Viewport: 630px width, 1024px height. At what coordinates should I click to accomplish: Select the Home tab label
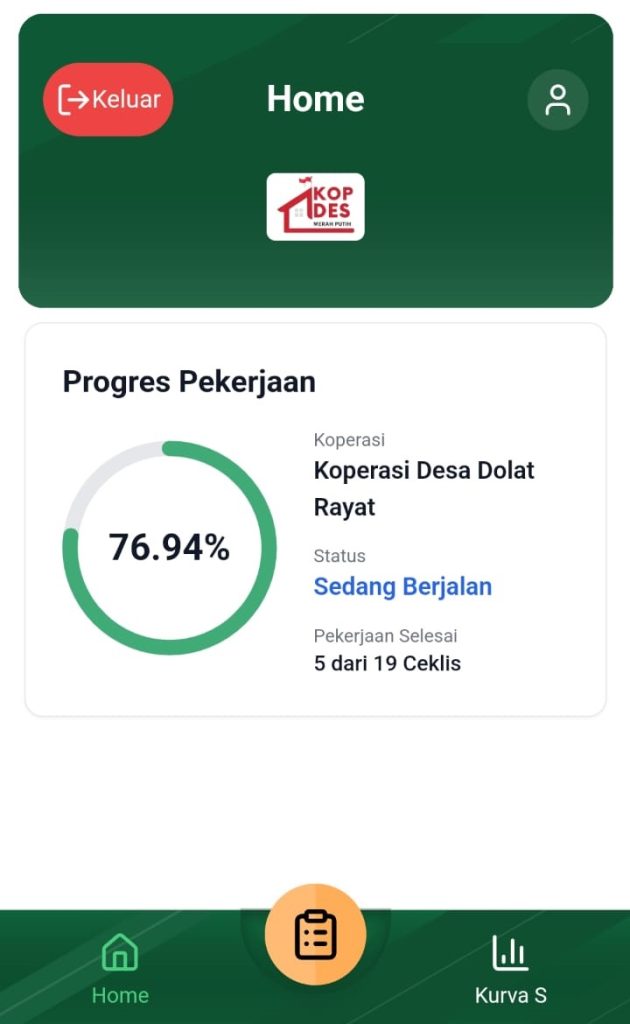pyautogui.click(x=120, y=995)
